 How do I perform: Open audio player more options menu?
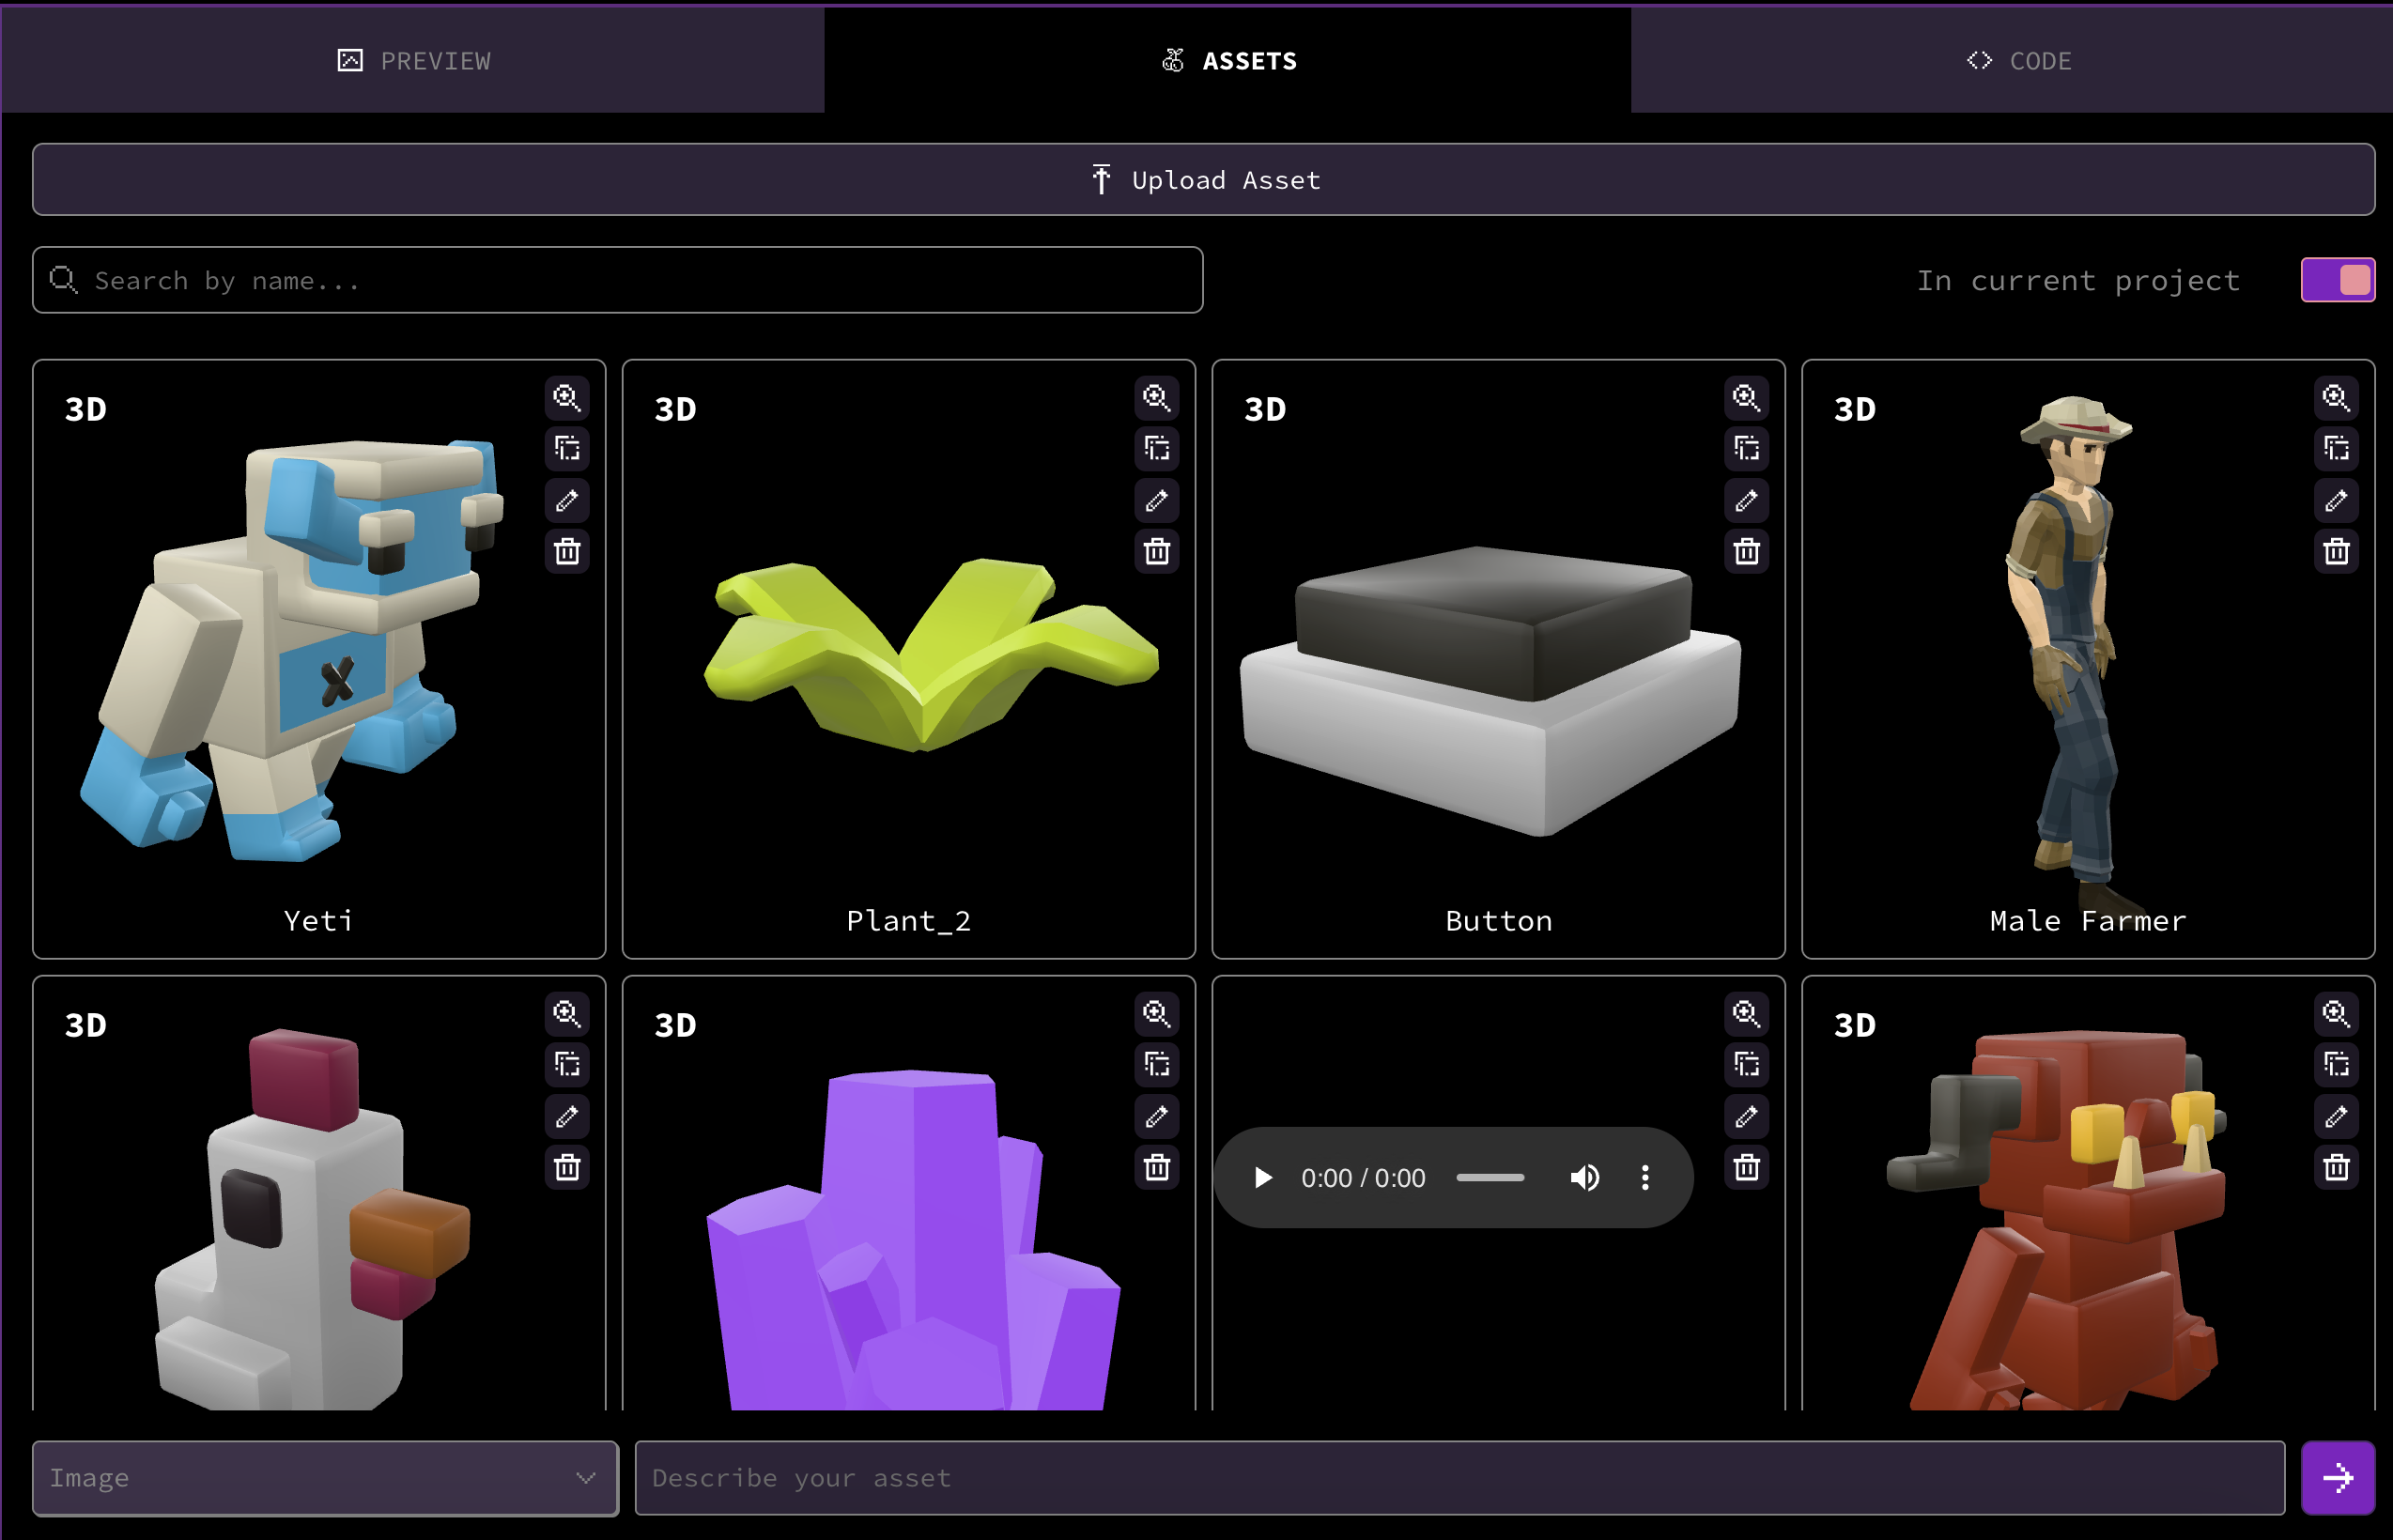coord(1645,1178)
